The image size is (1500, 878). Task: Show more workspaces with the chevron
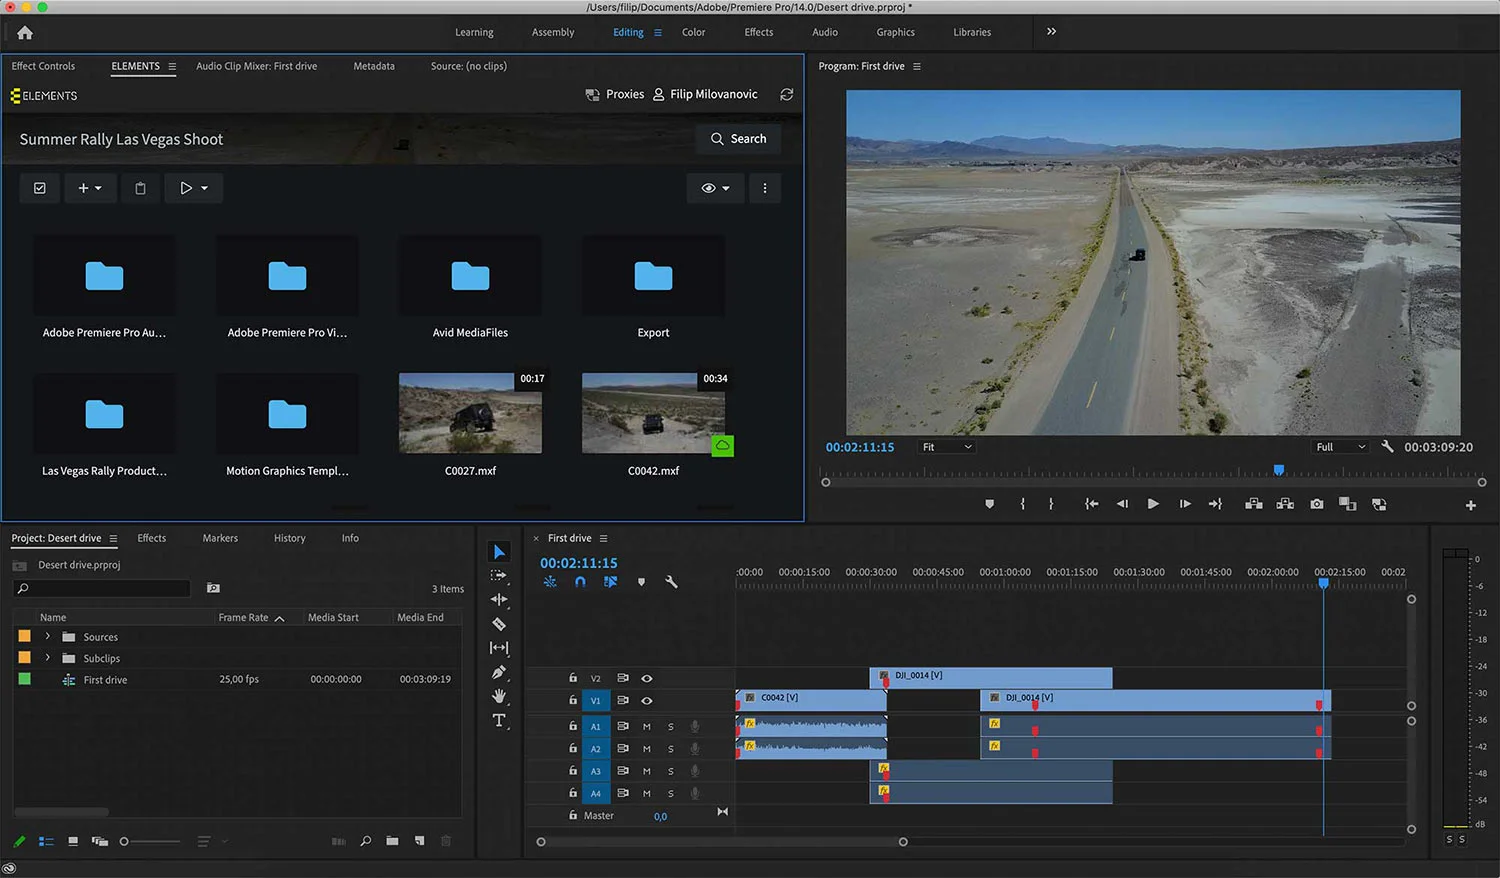(x=1051, y=32)
